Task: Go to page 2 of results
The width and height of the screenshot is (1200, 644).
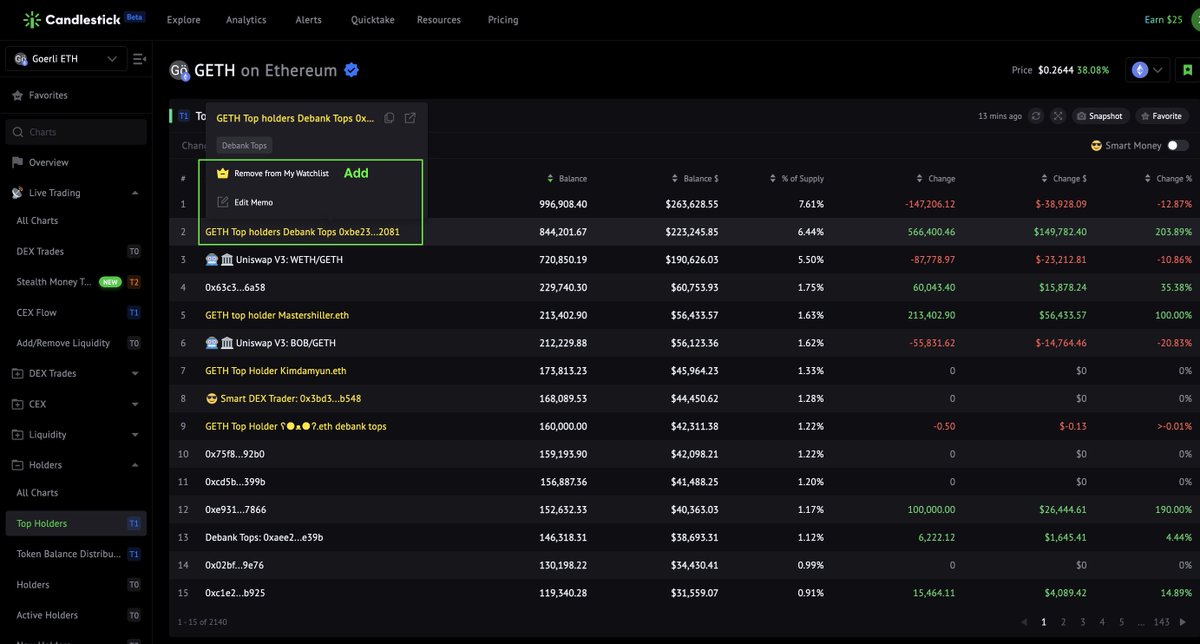Action: 1063,622
